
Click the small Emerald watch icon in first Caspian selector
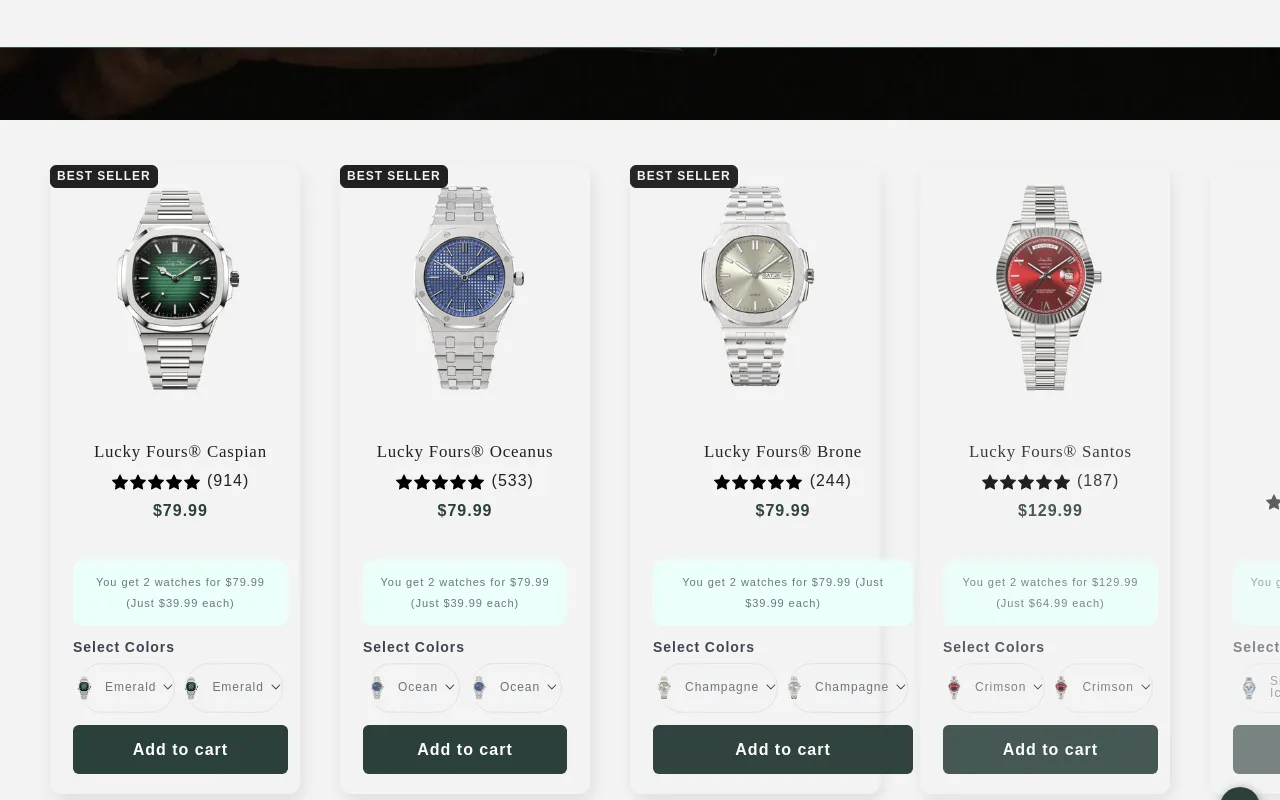tap(84, 687)
